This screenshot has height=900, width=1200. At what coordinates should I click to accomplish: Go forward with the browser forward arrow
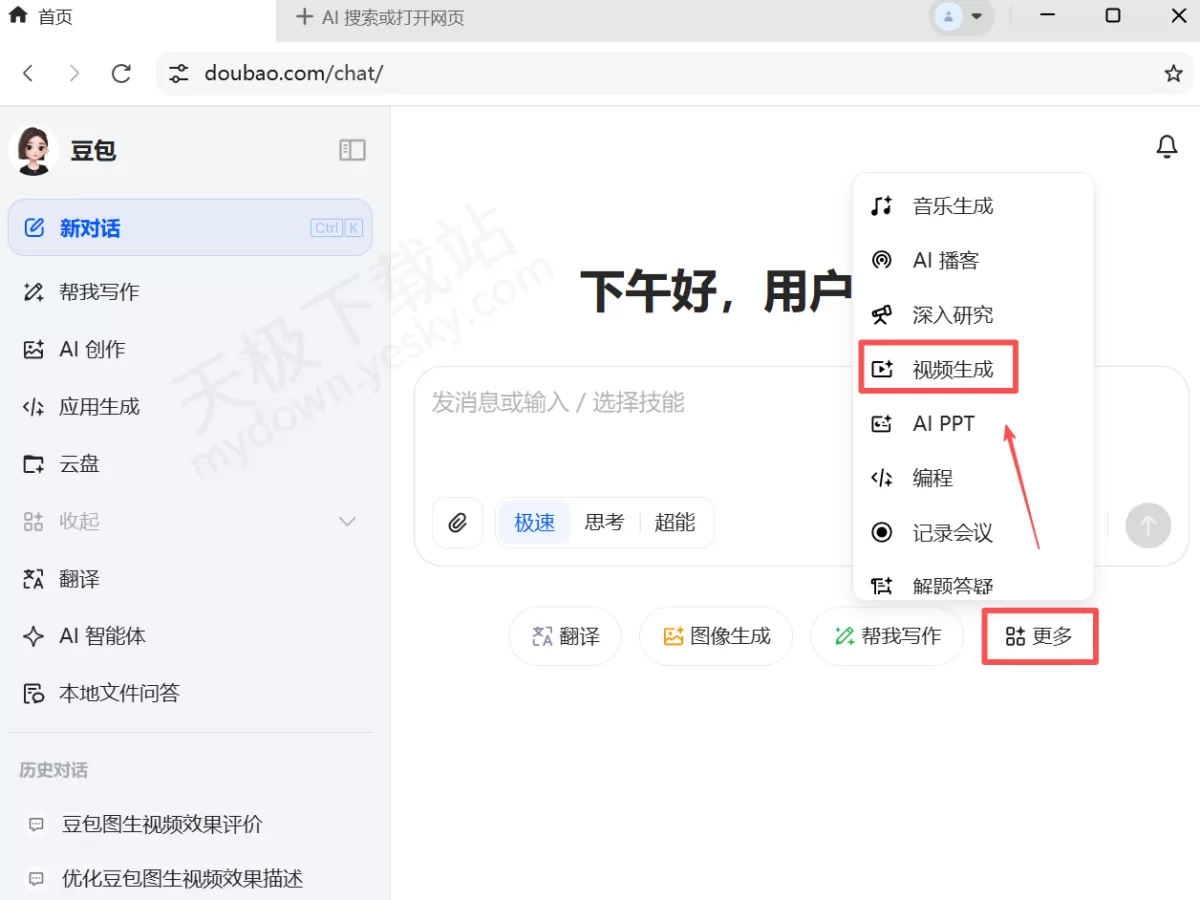[74, 73]
